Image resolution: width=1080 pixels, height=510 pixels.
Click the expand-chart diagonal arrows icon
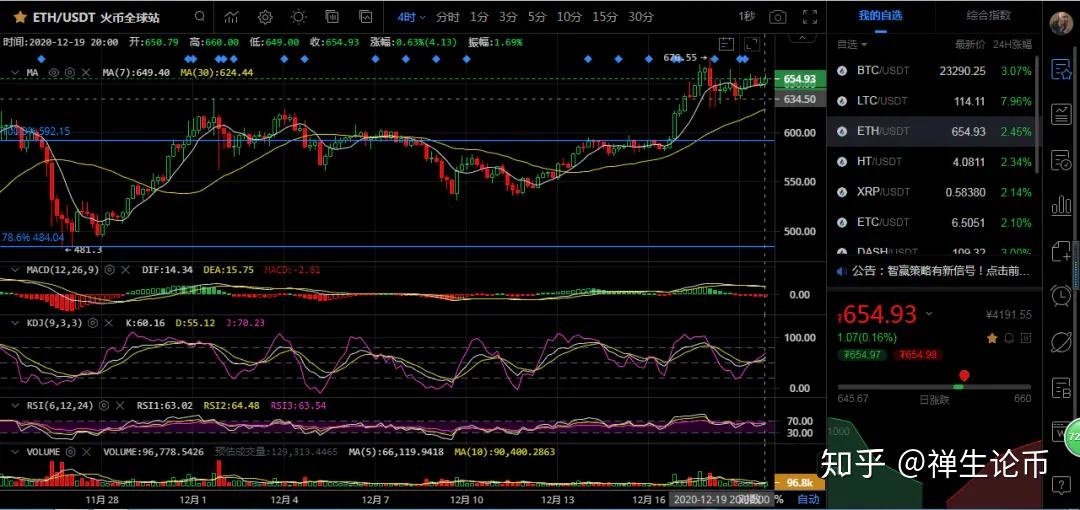[752, 44]
